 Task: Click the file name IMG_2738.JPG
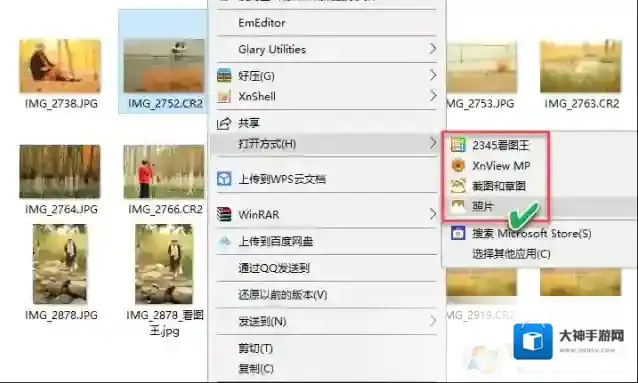tap(61, 104)
